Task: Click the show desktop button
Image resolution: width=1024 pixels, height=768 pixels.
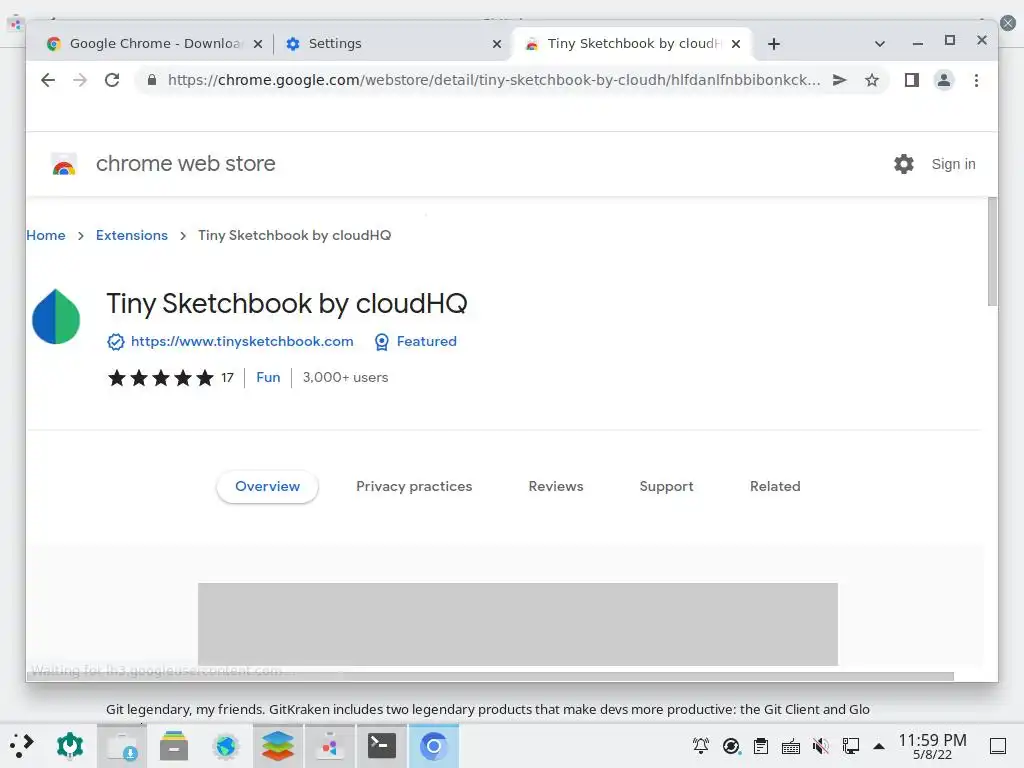Action: tap(998, 746)
